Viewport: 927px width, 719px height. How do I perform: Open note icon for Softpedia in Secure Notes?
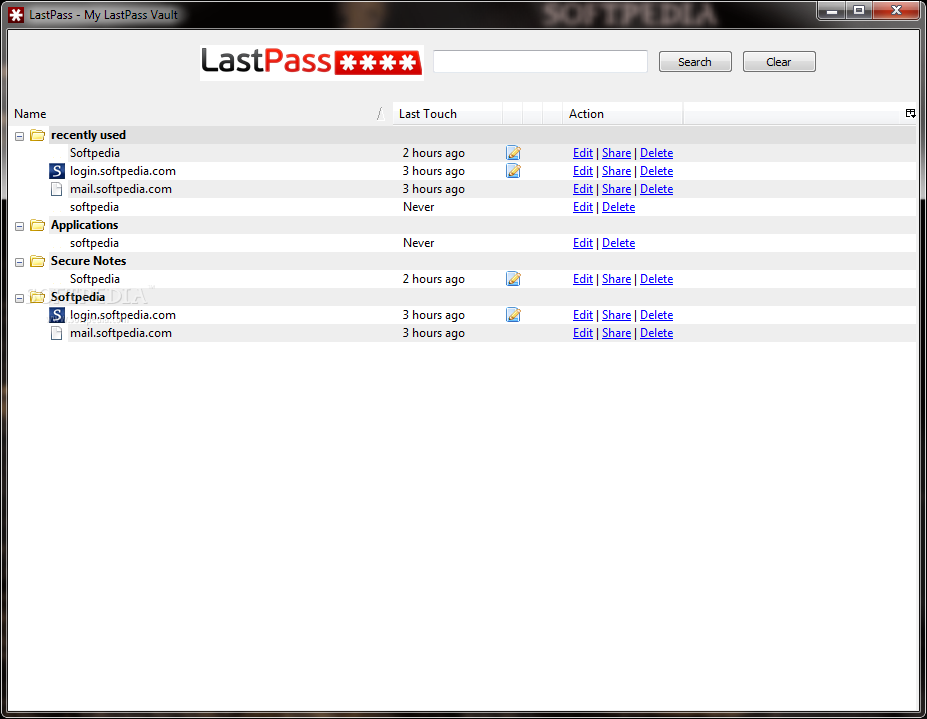513,279
